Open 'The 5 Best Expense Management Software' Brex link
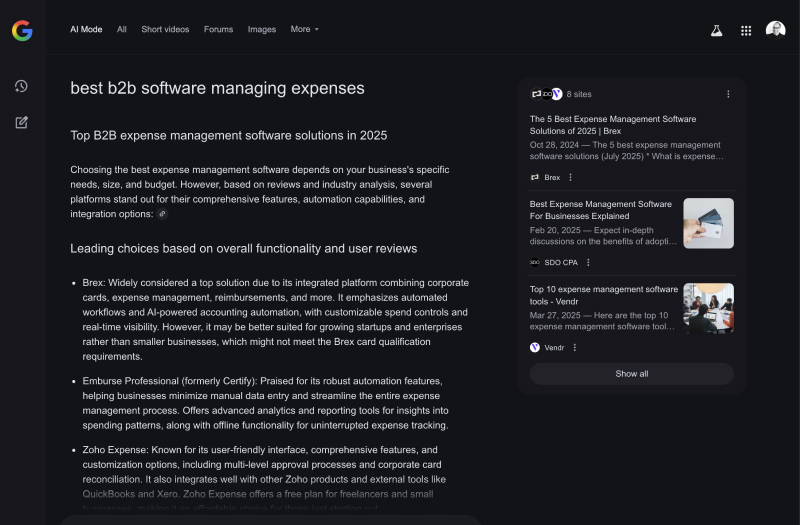Screen dimensions: 800x525 coord(613,125)
